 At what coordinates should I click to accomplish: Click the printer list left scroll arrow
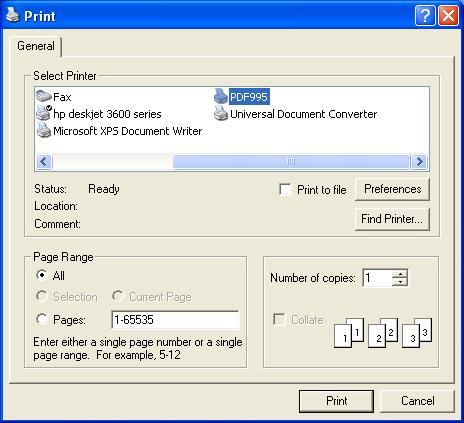click(x=44, y=162)
